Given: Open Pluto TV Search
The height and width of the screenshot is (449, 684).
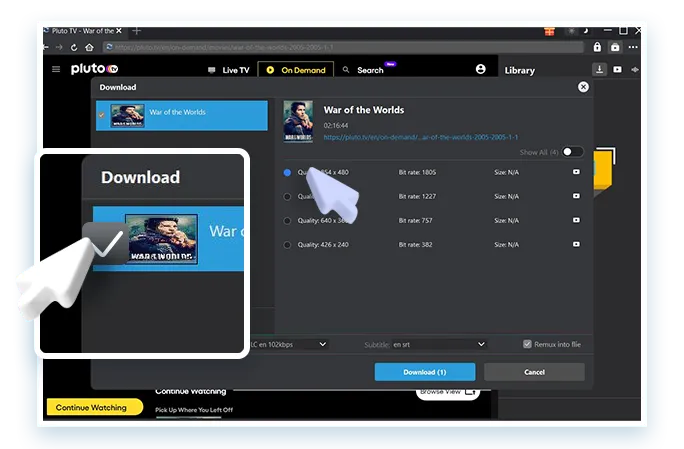Looking at the screenshot, I should click(363, 70).
